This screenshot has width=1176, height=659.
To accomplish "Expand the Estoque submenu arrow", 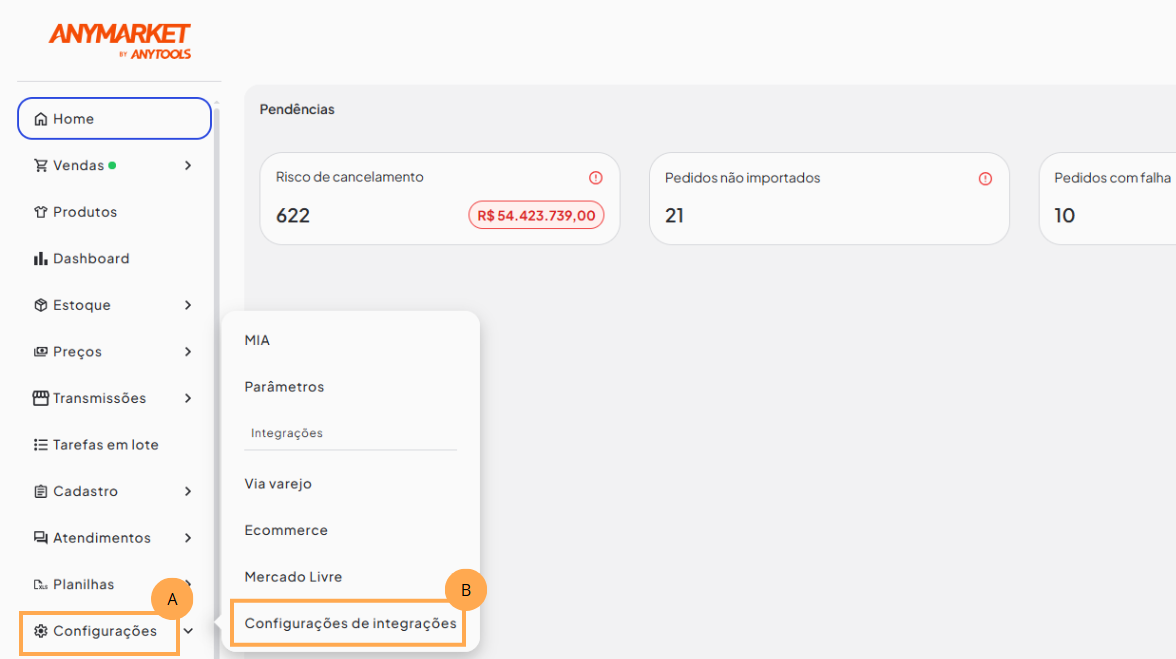I will click(x=188, y=305).
